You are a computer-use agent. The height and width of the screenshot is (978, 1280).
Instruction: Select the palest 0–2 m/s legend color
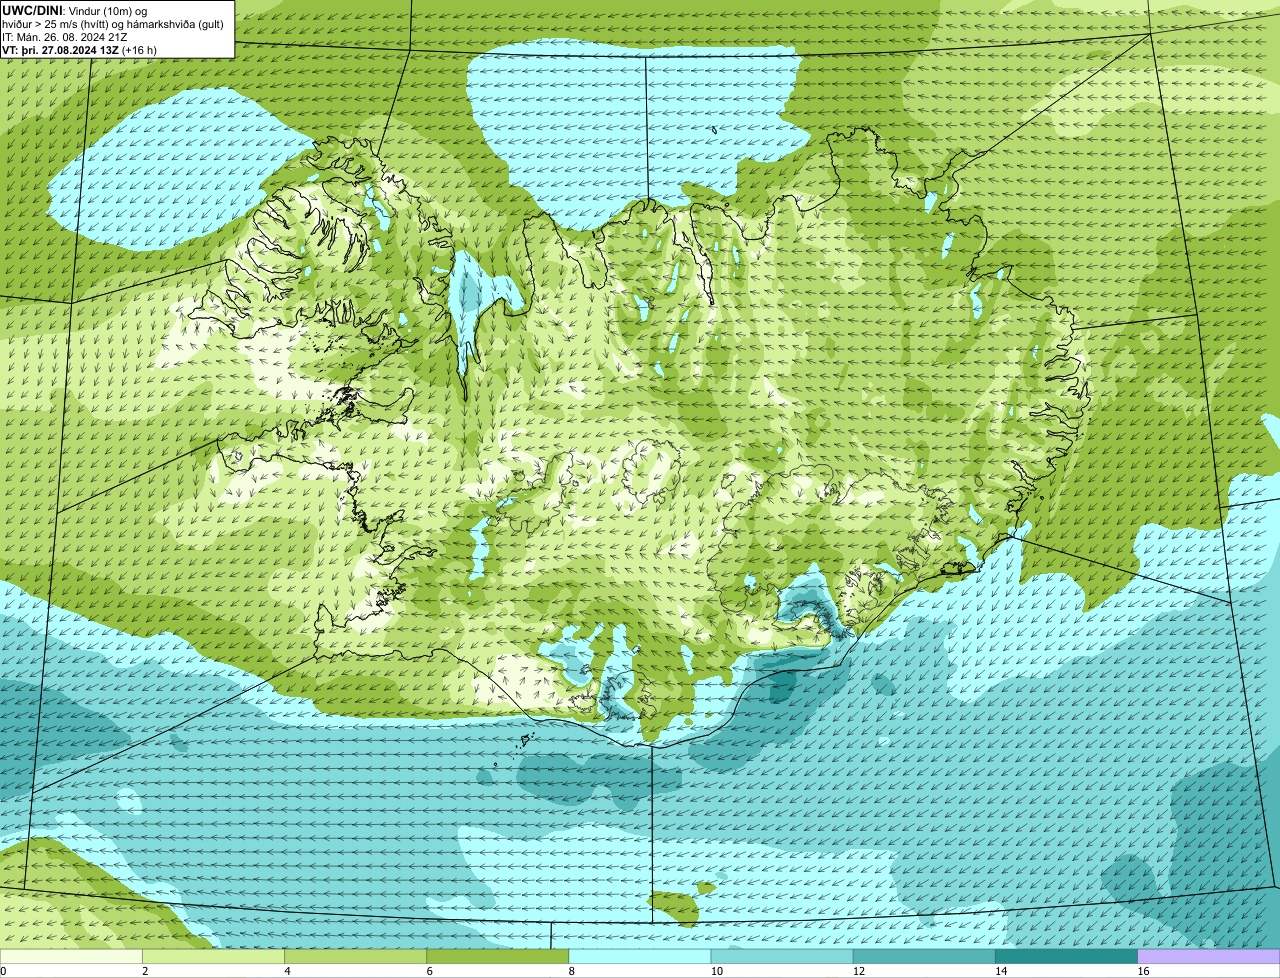71,956
